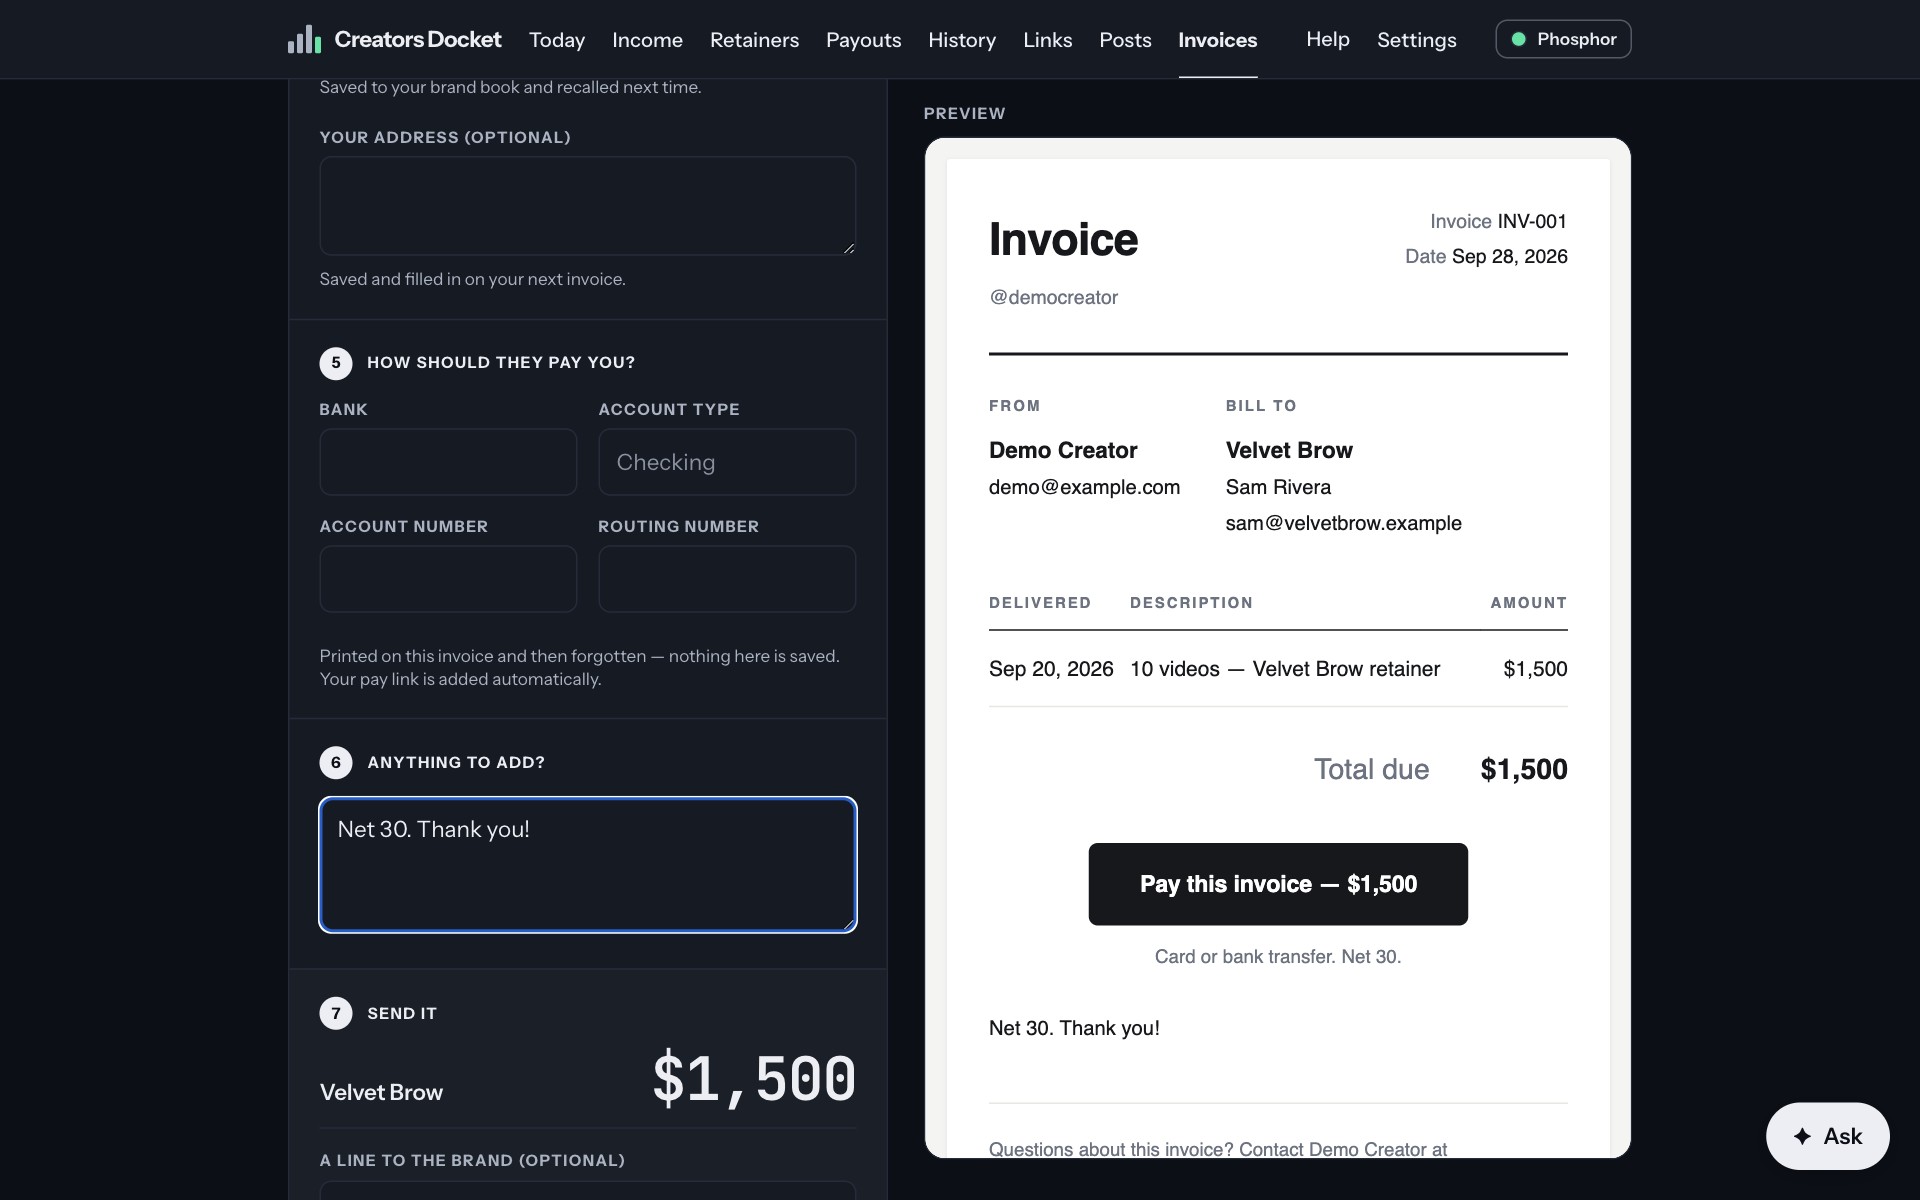This screenshot has width=1920, height=1200.
Task: Click the 'Questions about this invoice?' footer line
Action: click(1218, 1149)
